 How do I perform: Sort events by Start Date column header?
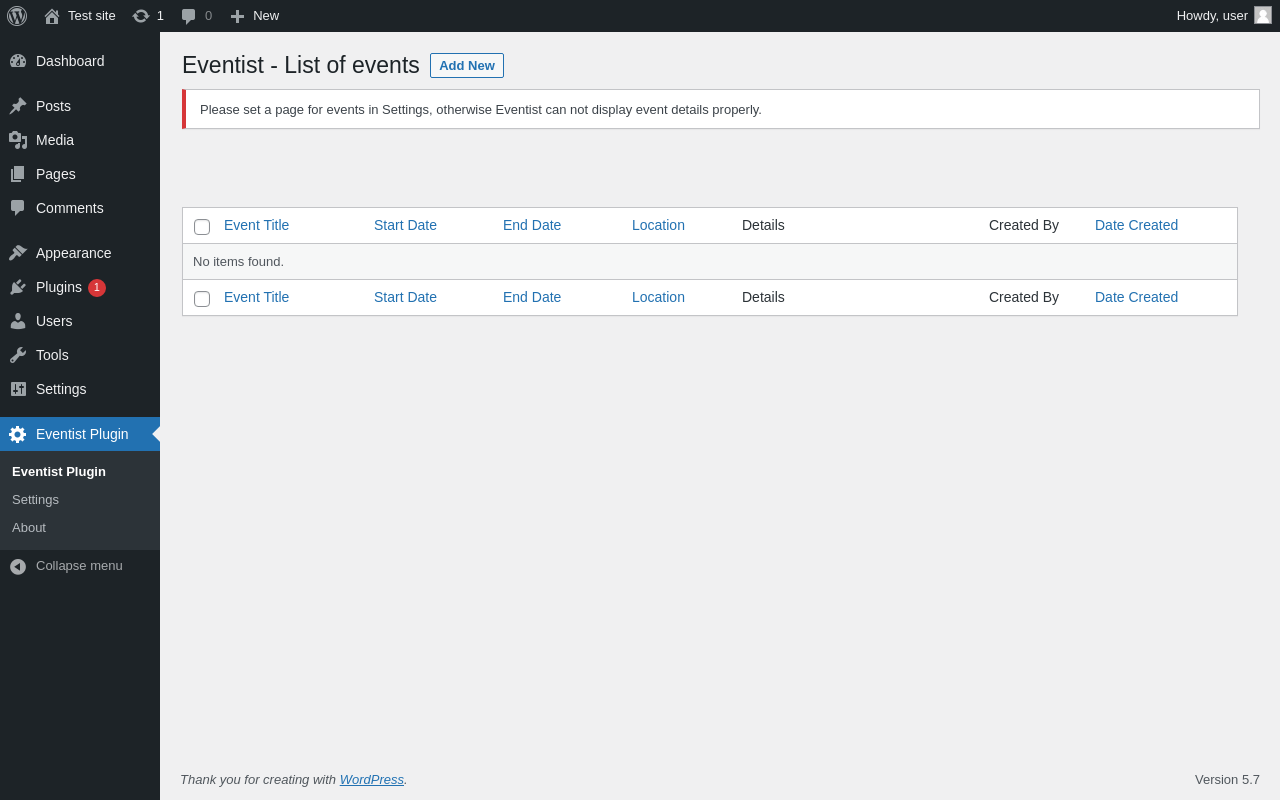point(405,226)
